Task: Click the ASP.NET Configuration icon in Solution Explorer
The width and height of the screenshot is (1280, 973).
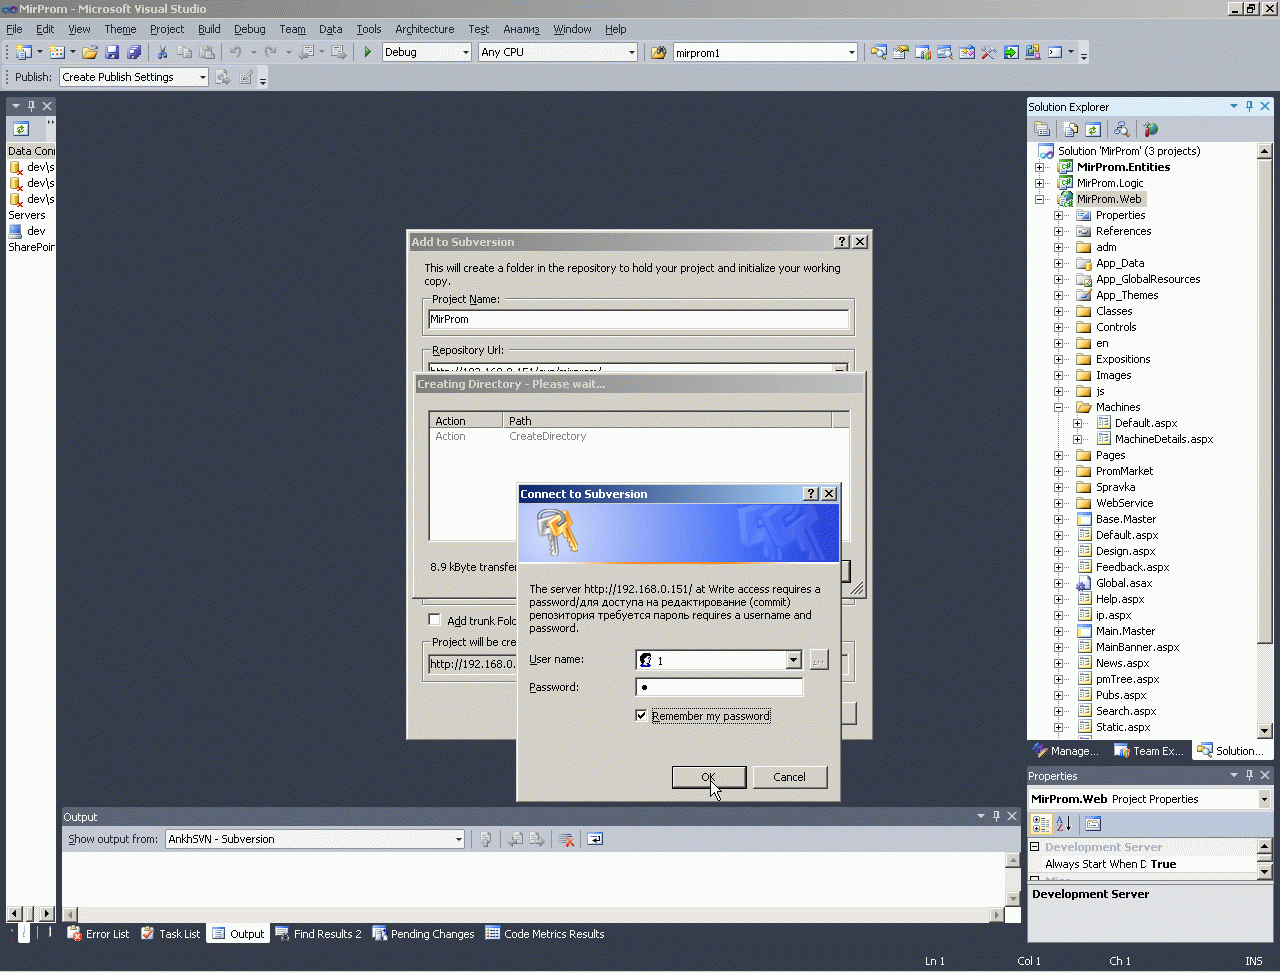Action: point(1151,129)
